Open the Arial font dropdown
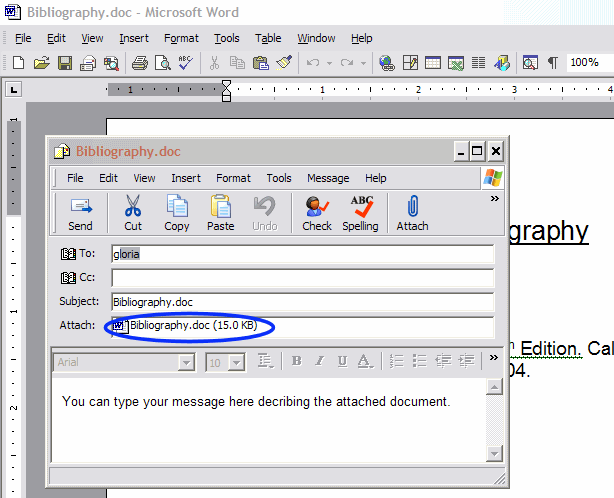This screenshot has width=614, height=498. (186, 363)
